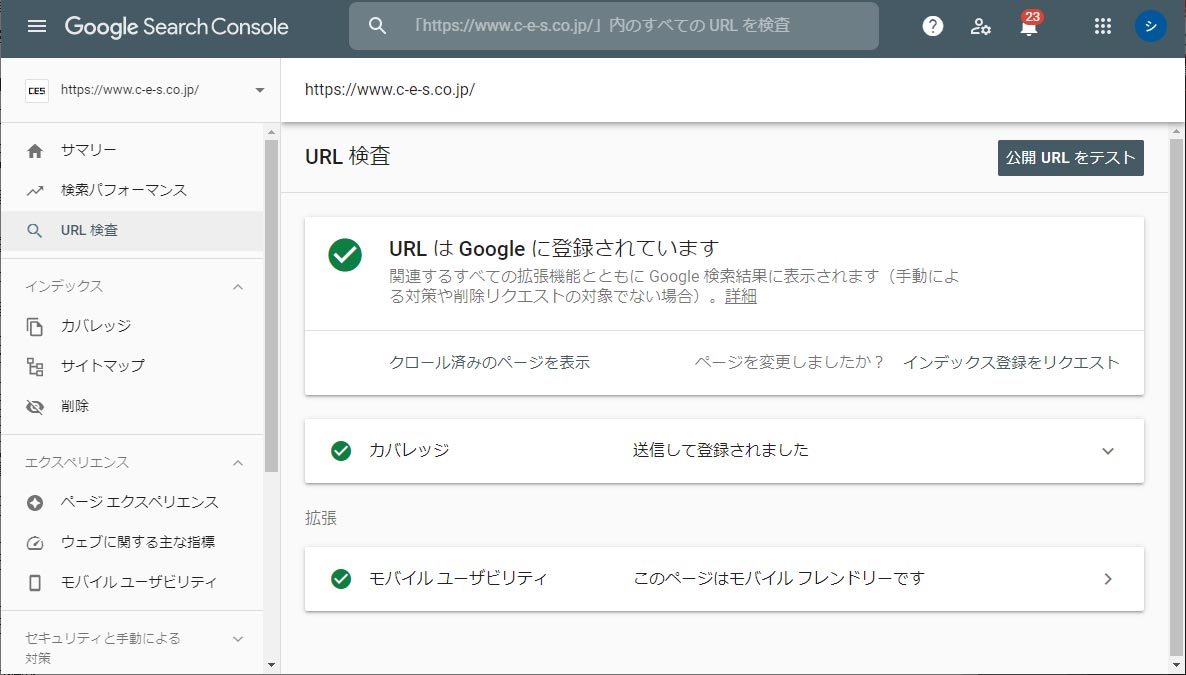Click the large green check beside URL は Google
Screen dimensions: 1186x675
tap(345, 254)
